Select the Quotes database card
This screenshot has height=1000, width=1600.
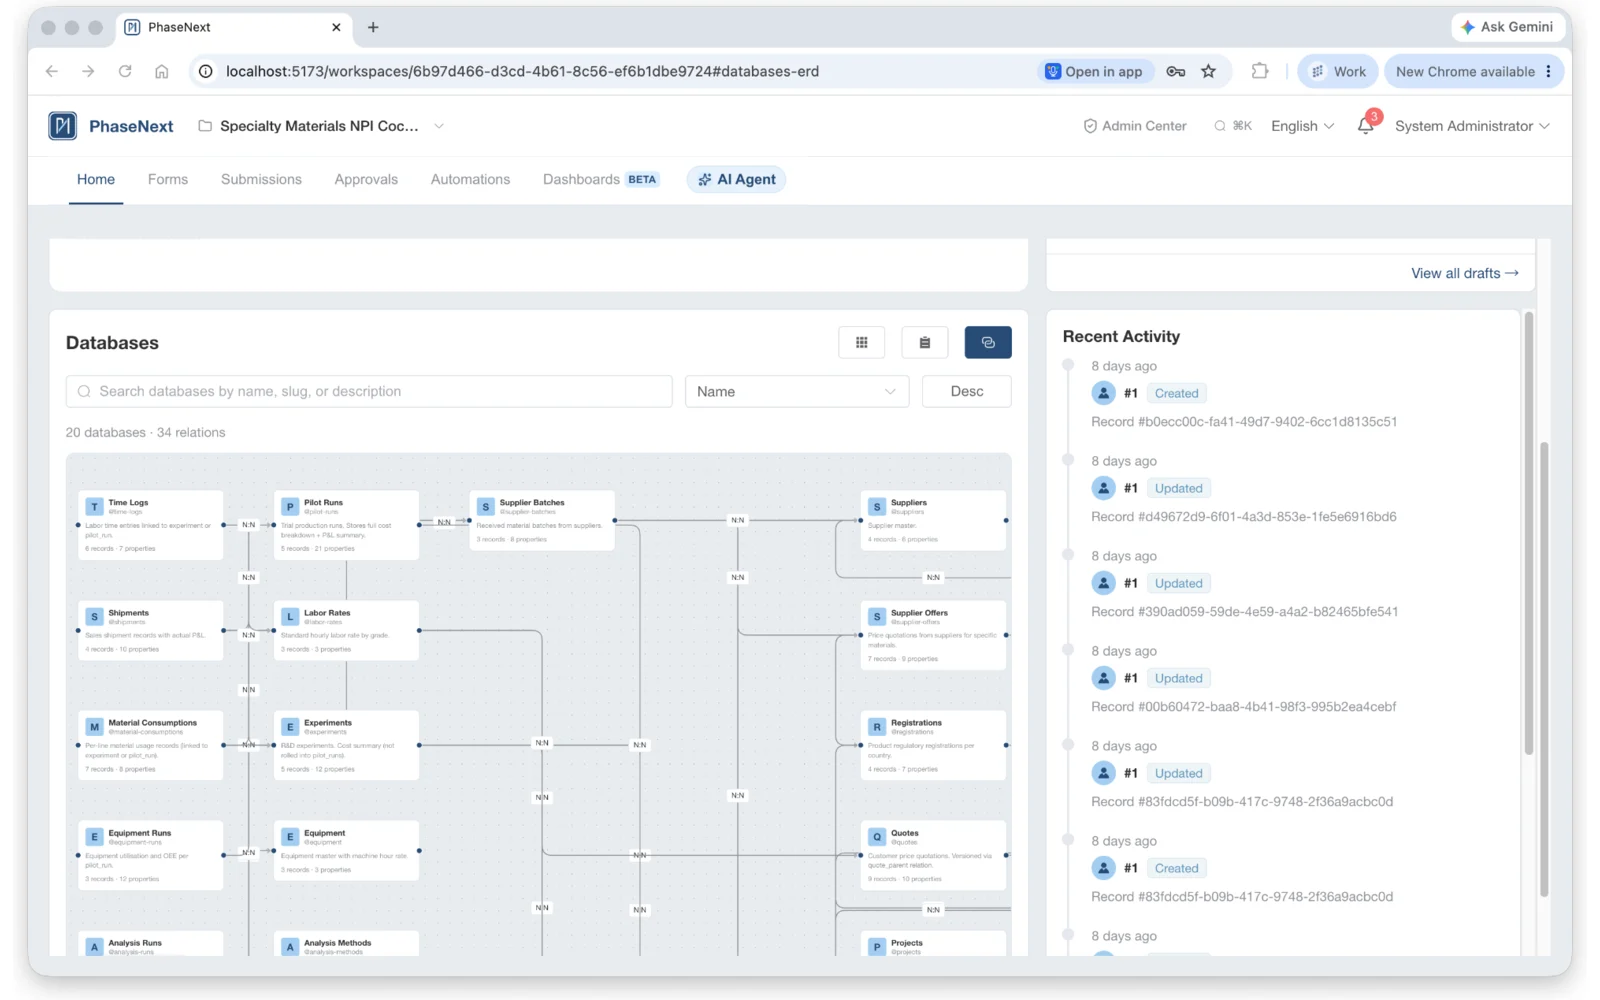click(x=933, y=855)
